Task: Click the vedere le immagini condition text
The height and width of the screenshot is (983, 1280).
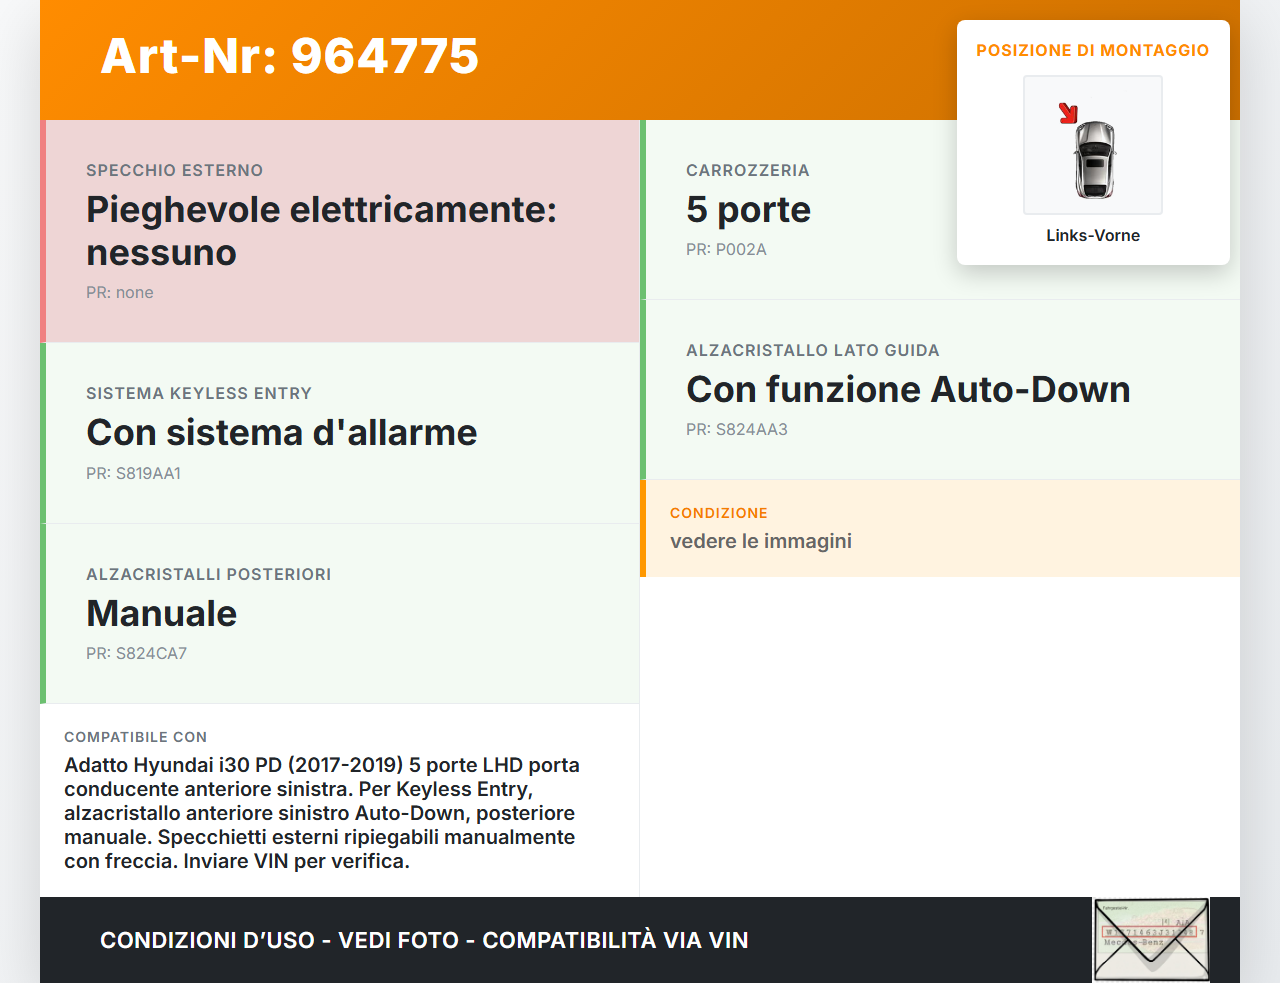Action: tap(760, 541)
